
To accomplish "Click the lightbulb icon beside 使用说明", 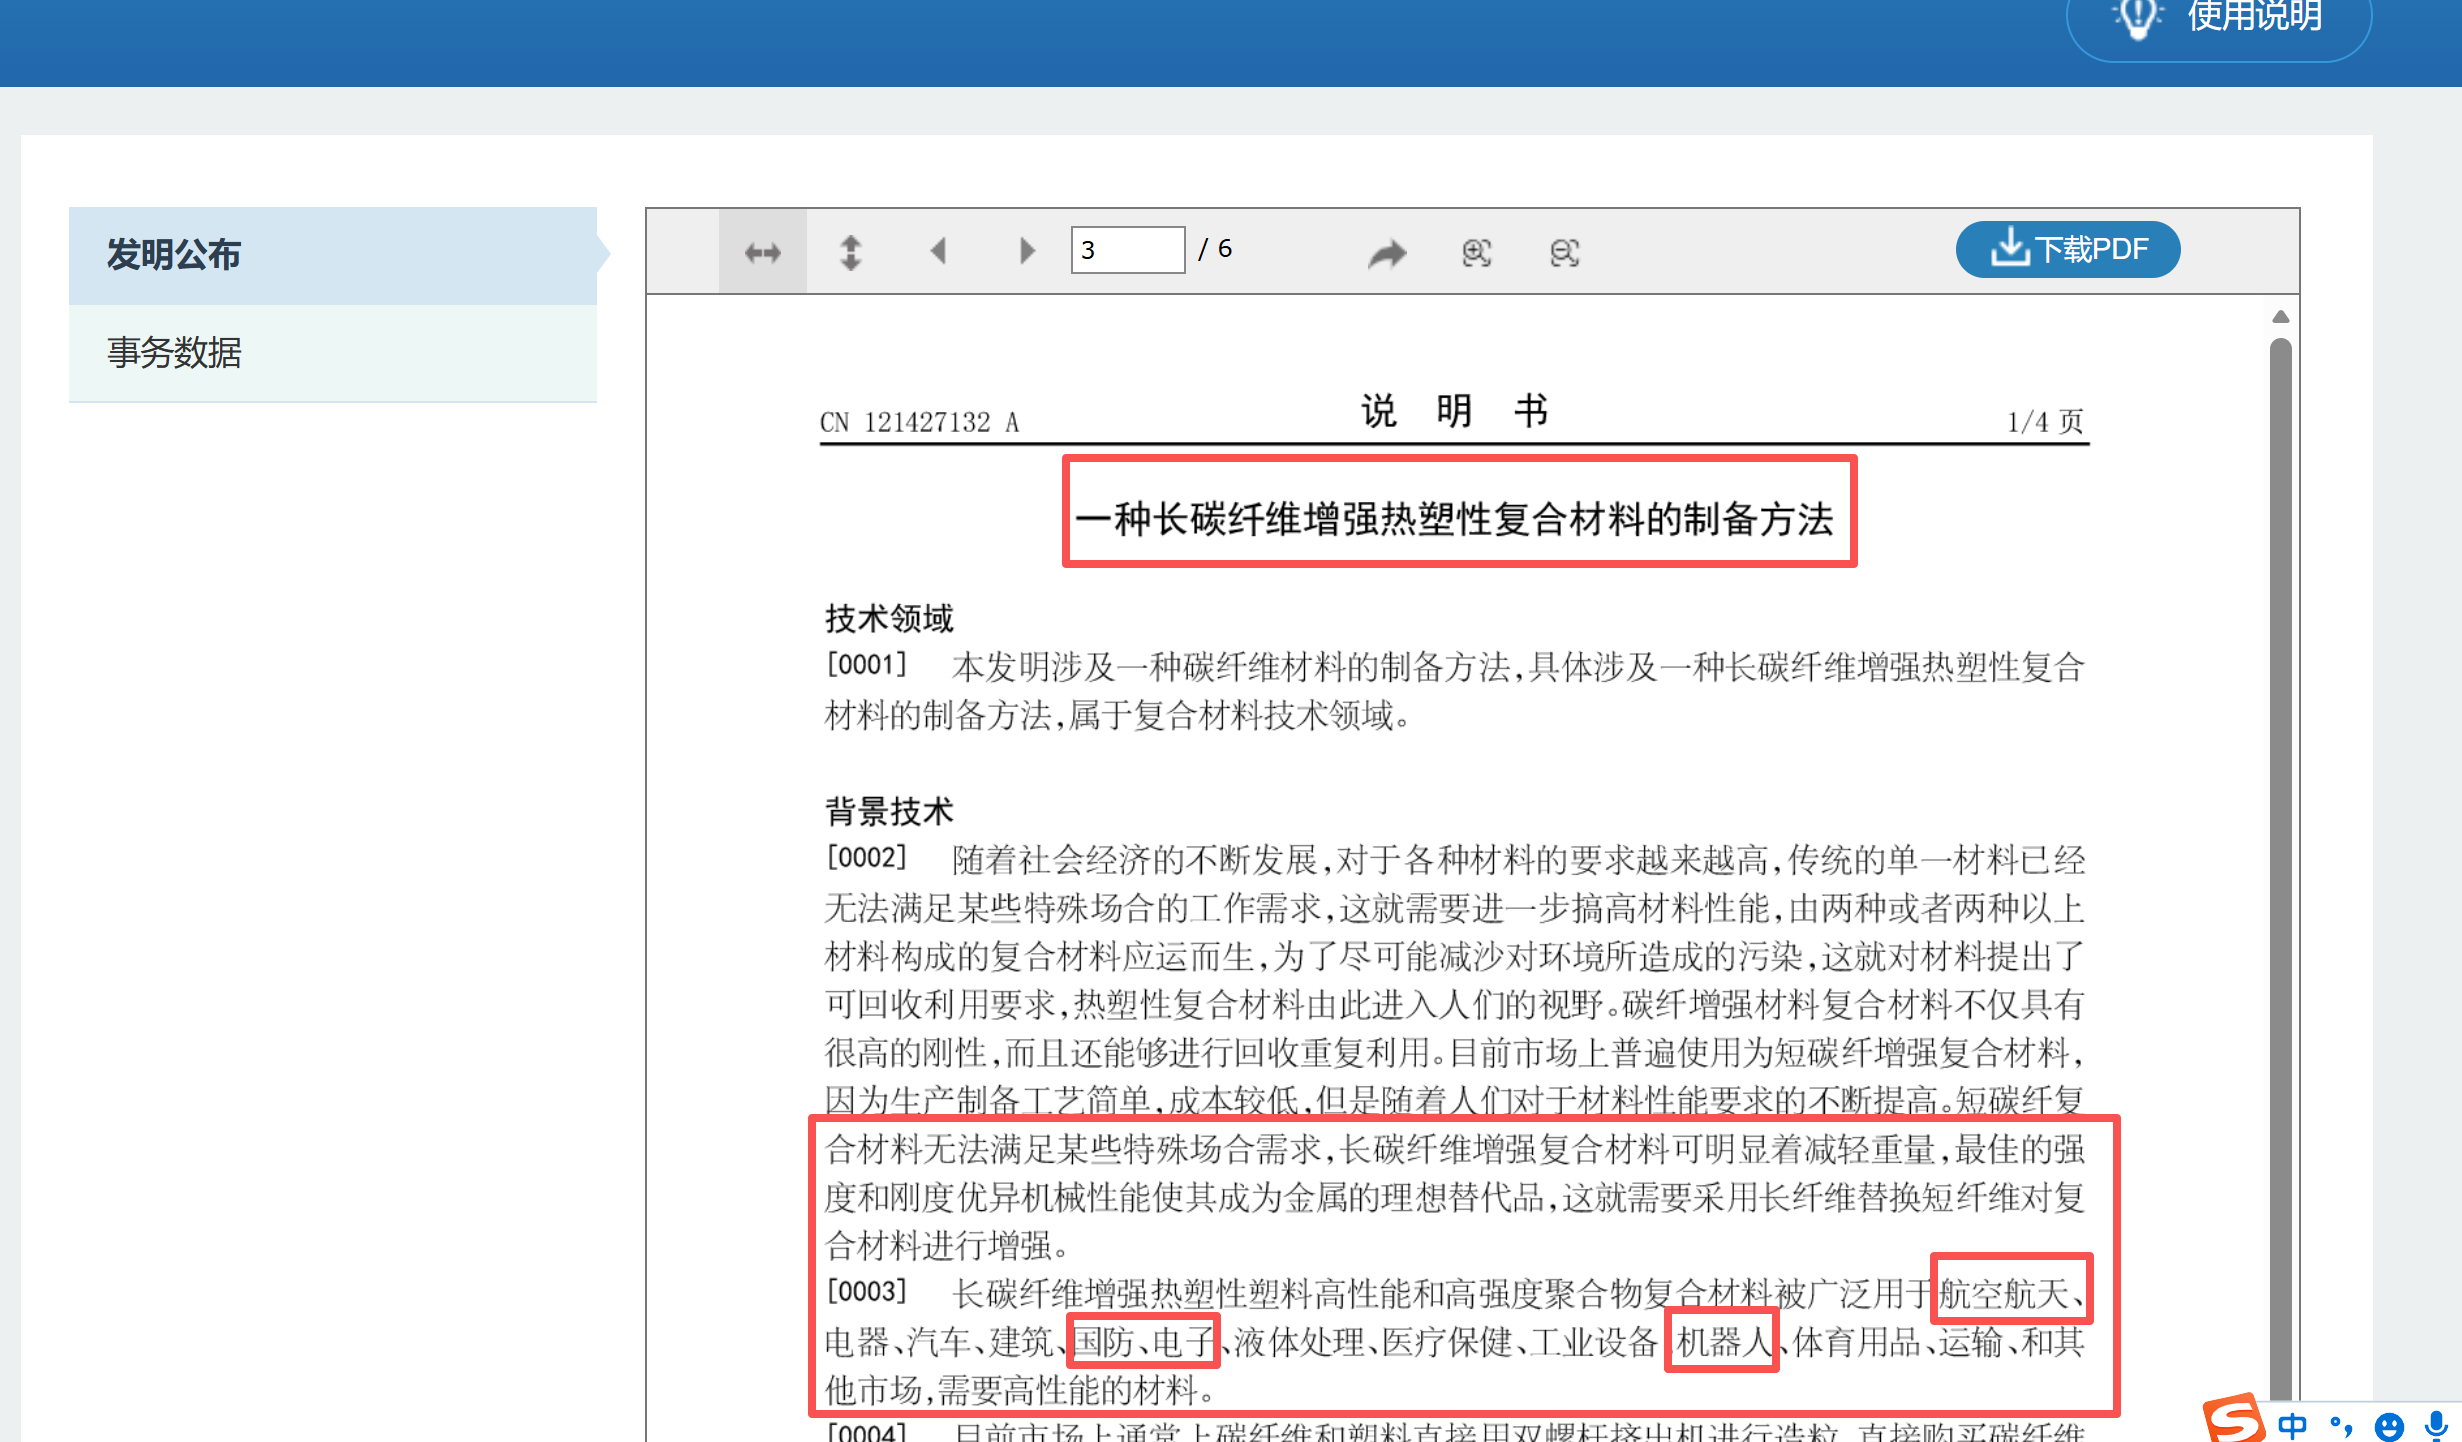I will [x=2138, y=18].
